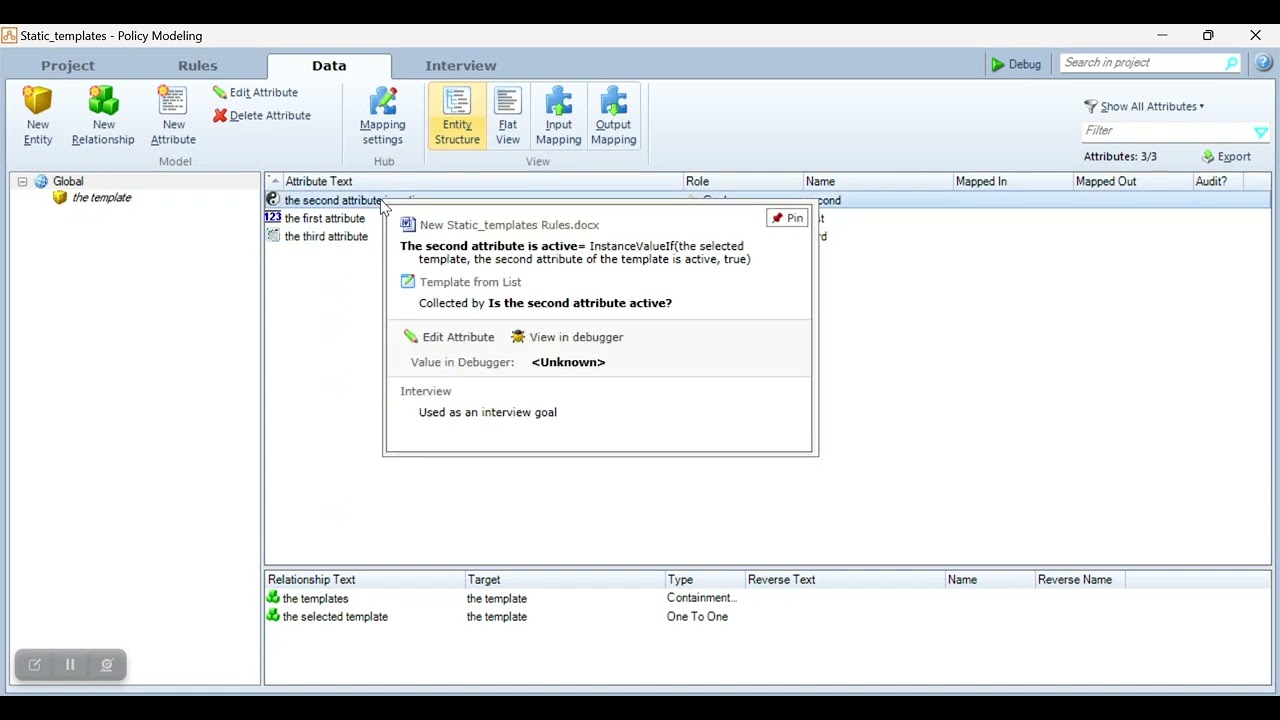
Task: Sort by Relationship Text column
Action: coord(365,580)
